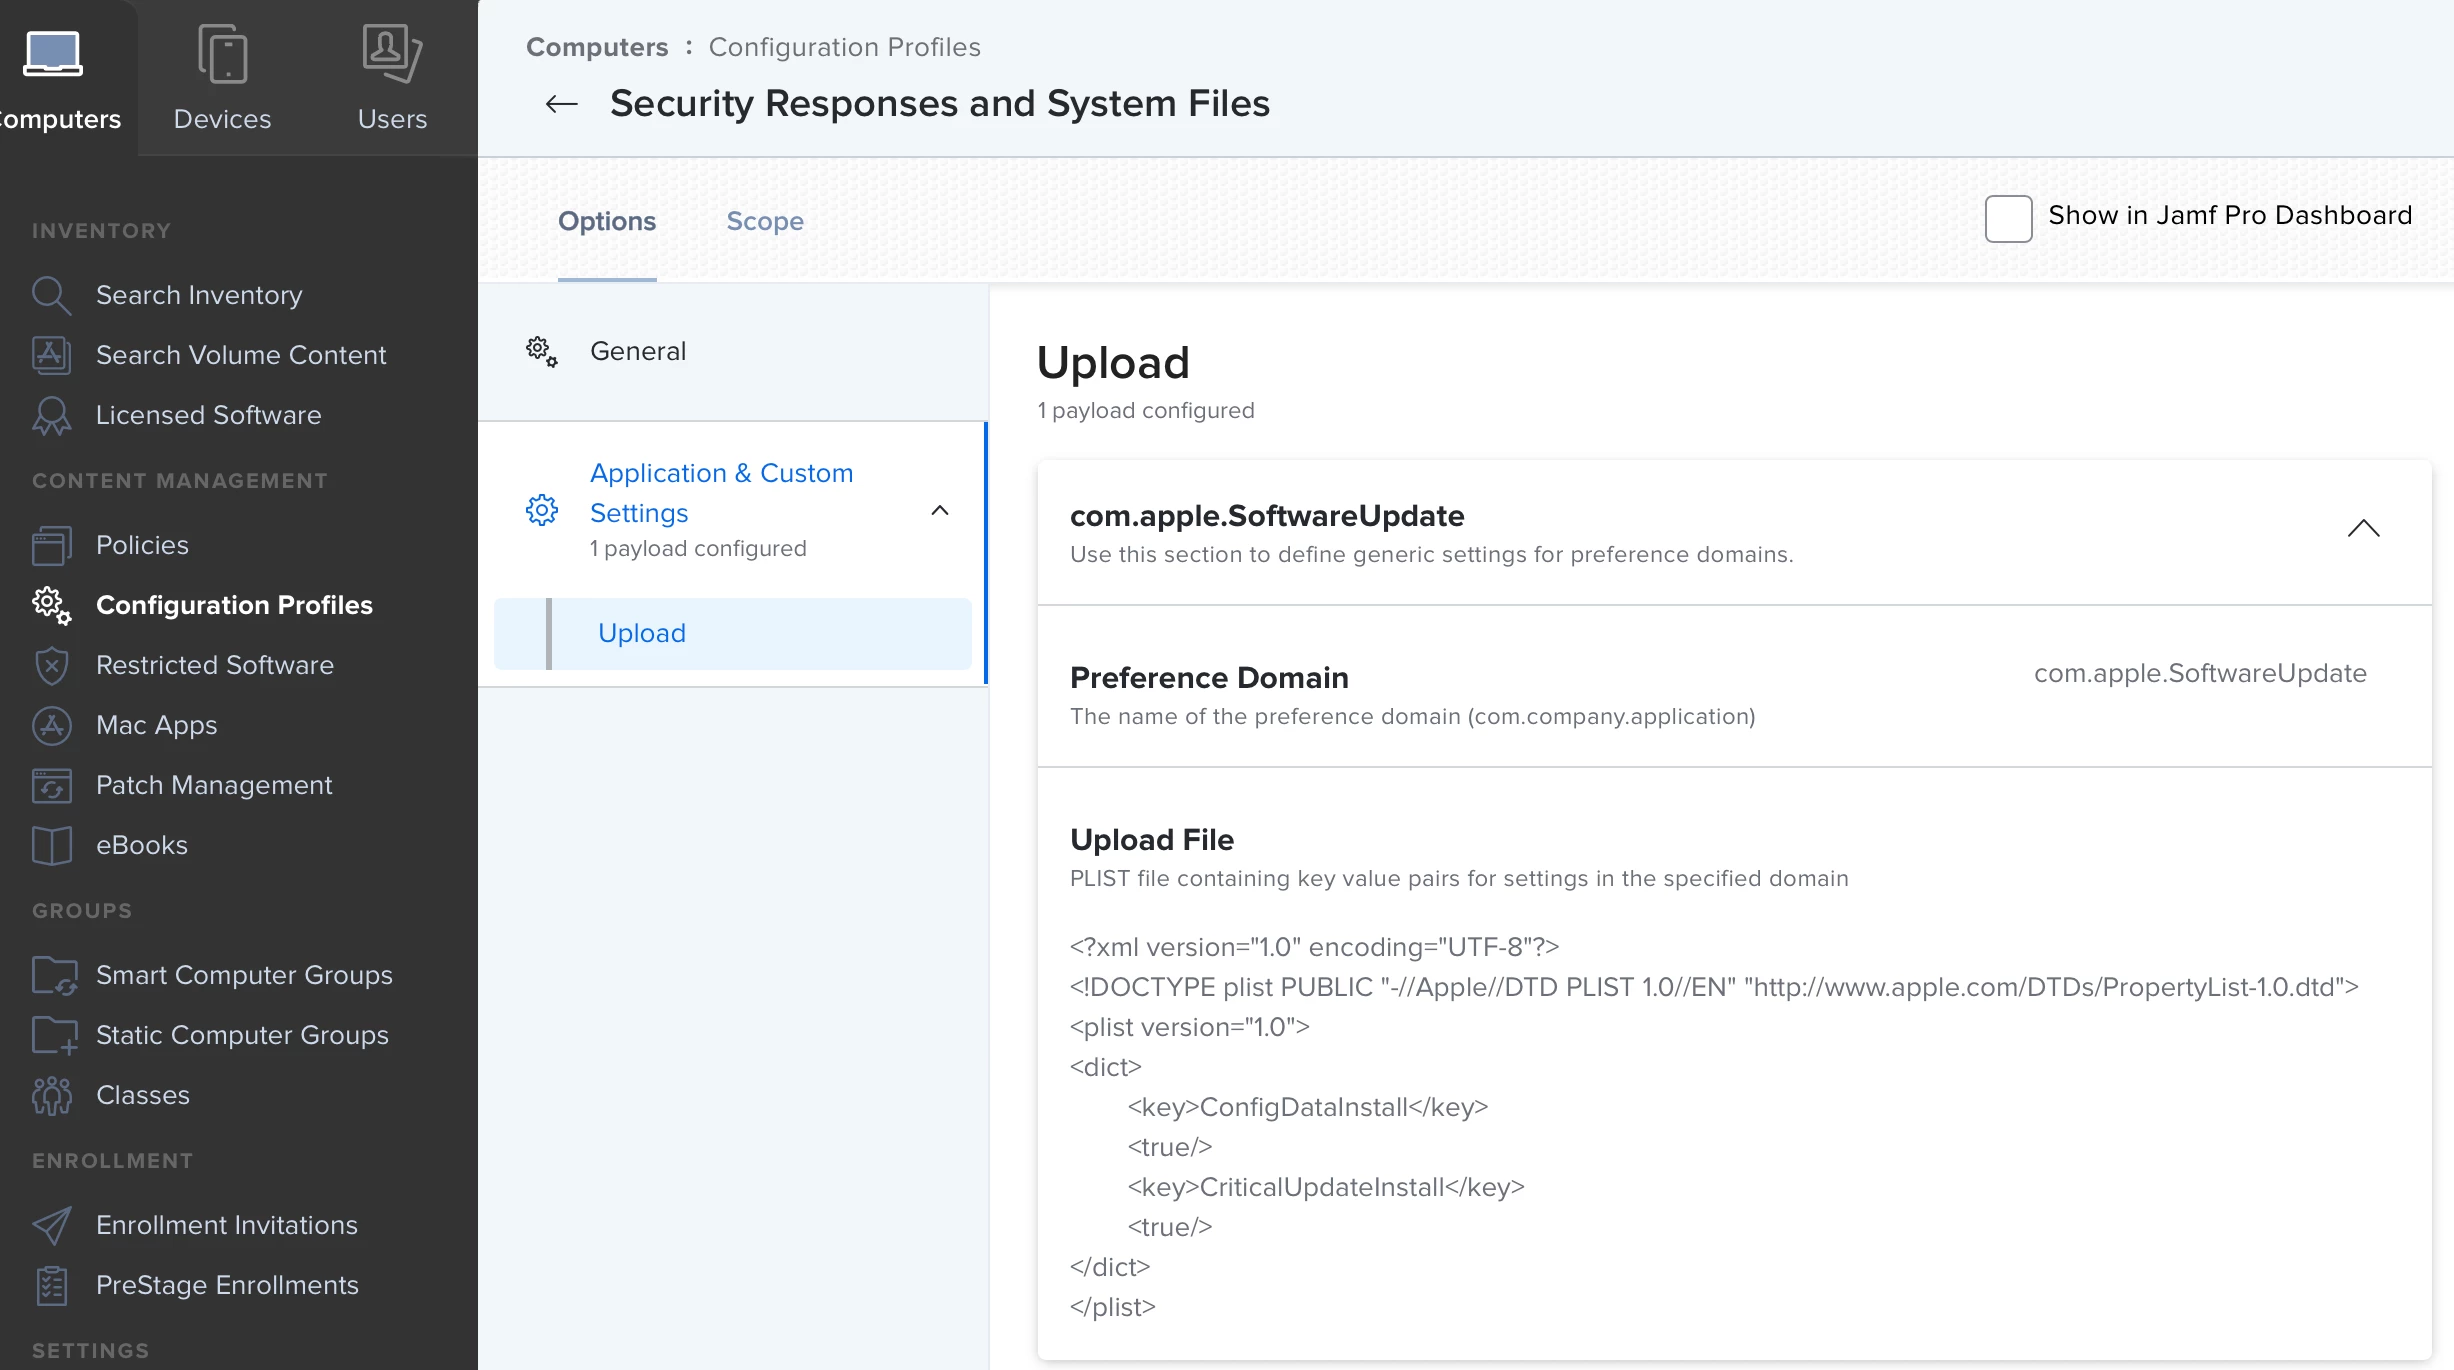Open Enrollment Invitations link

[227, 1226]
